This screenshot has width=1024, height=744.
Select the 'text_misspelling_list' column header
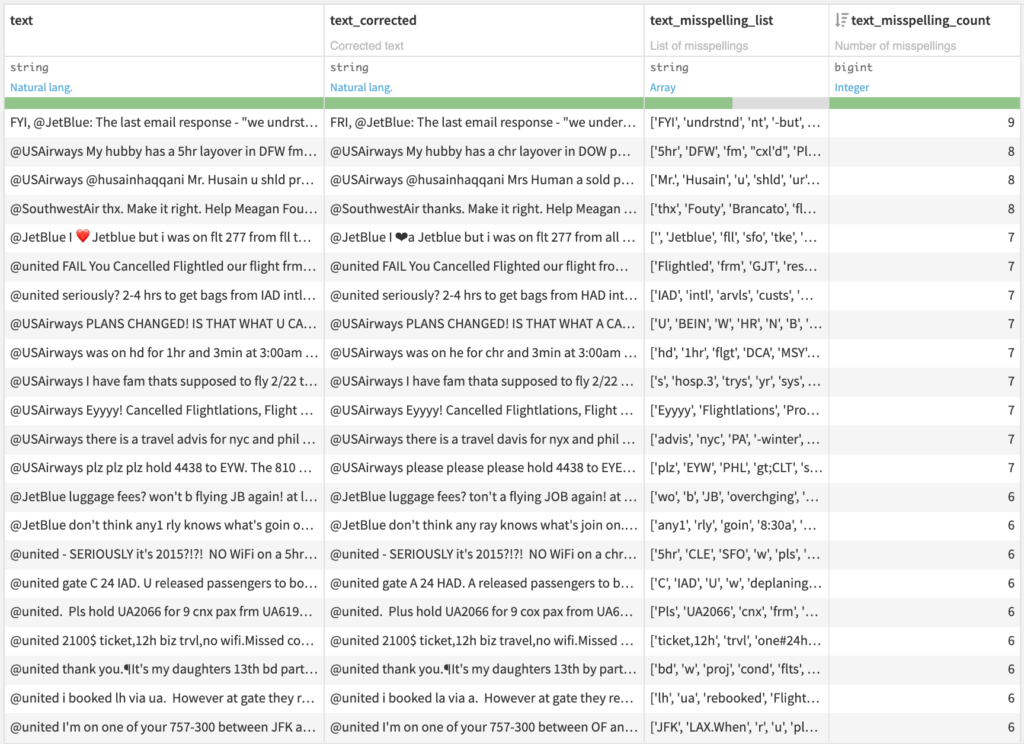tap(711, 20)
